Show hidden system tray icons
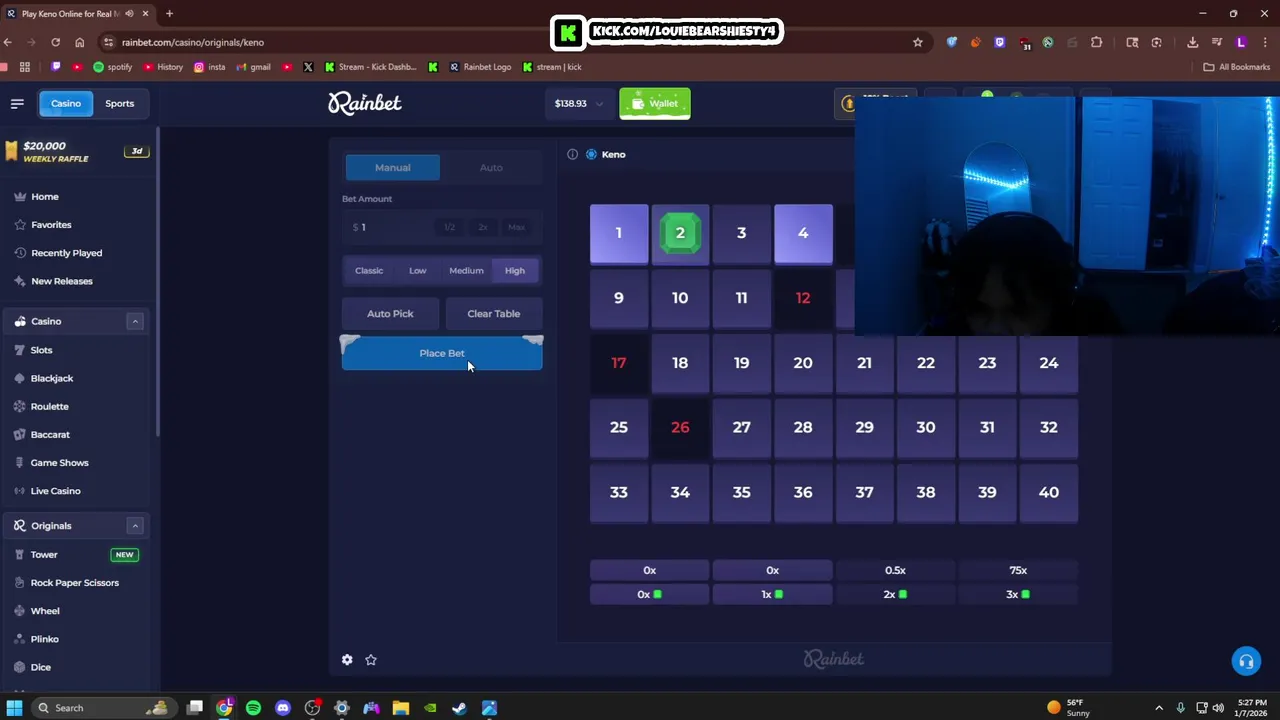This screenshot has width=1280, height=720. tap(1159, 708)
